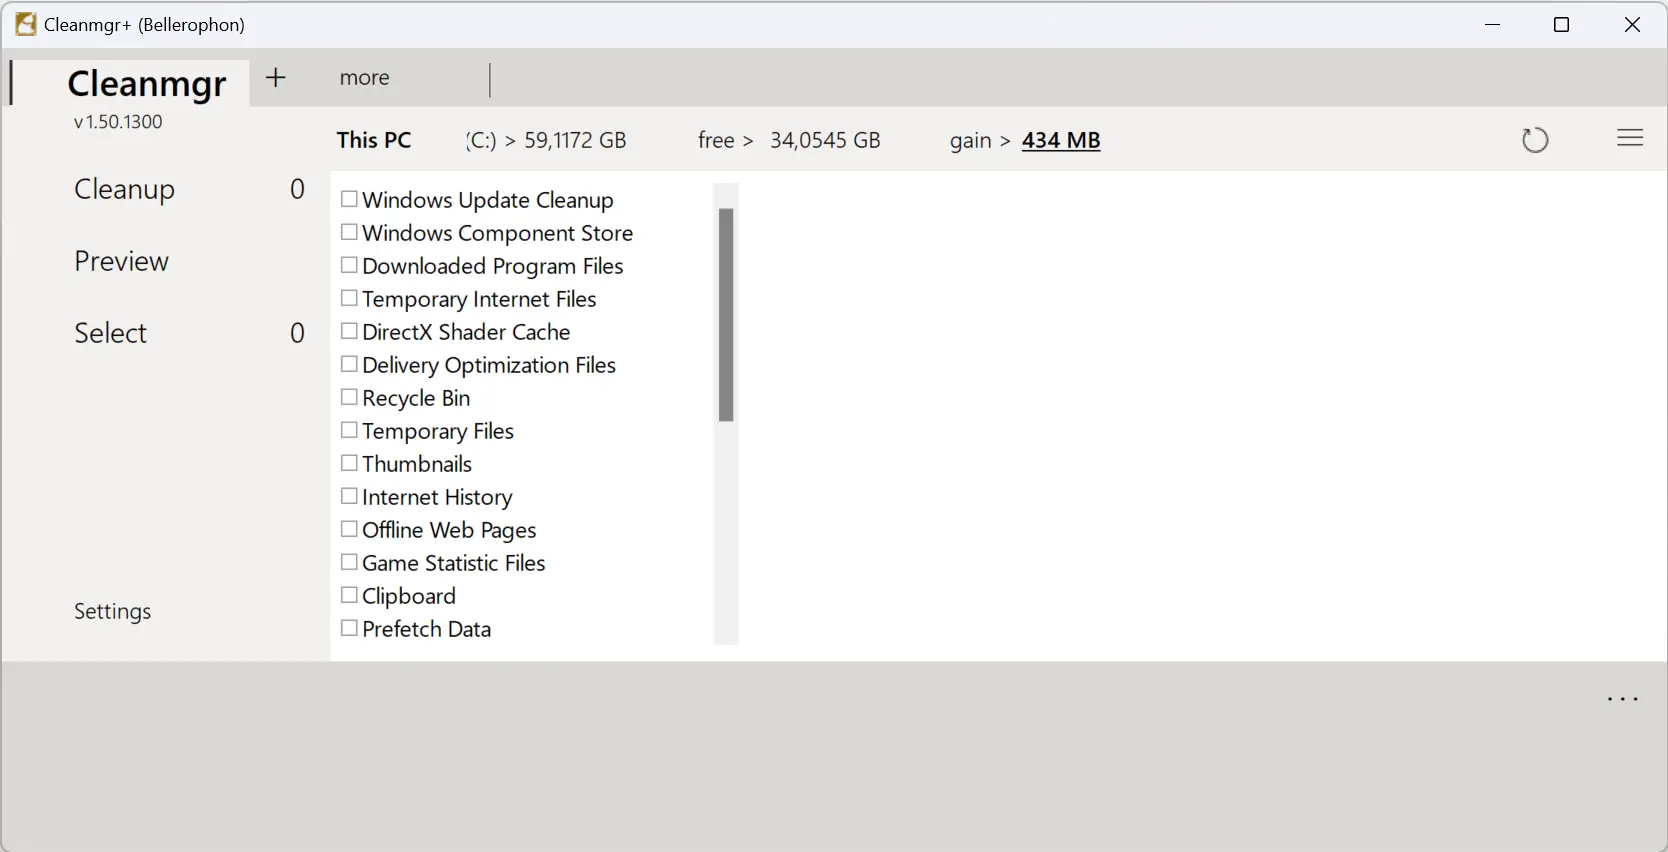Minimize the Cleanmgr+ window
This screenshot has width=1668, height=852.
coord(1493,25)
